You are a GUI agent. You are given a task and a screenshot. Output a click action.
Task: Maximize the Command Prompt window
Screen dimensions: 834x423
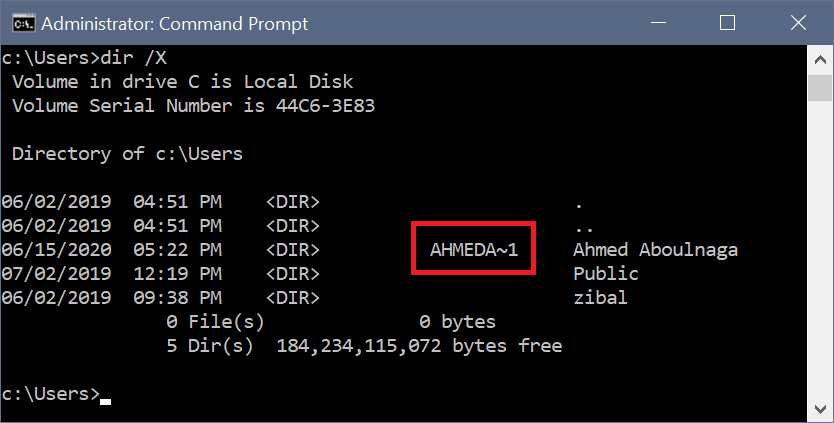727,22
